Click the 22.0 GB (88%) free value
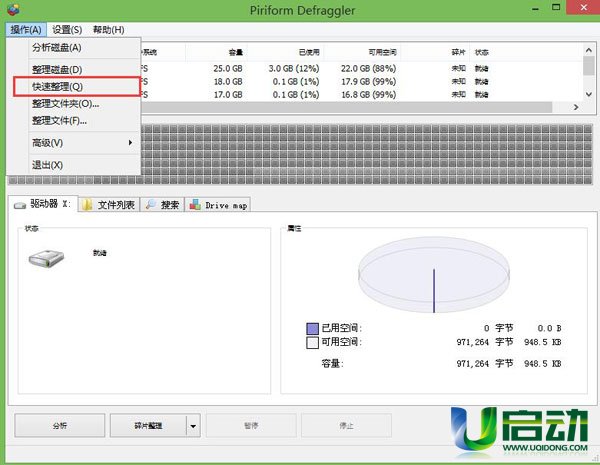 pos(368,69)
